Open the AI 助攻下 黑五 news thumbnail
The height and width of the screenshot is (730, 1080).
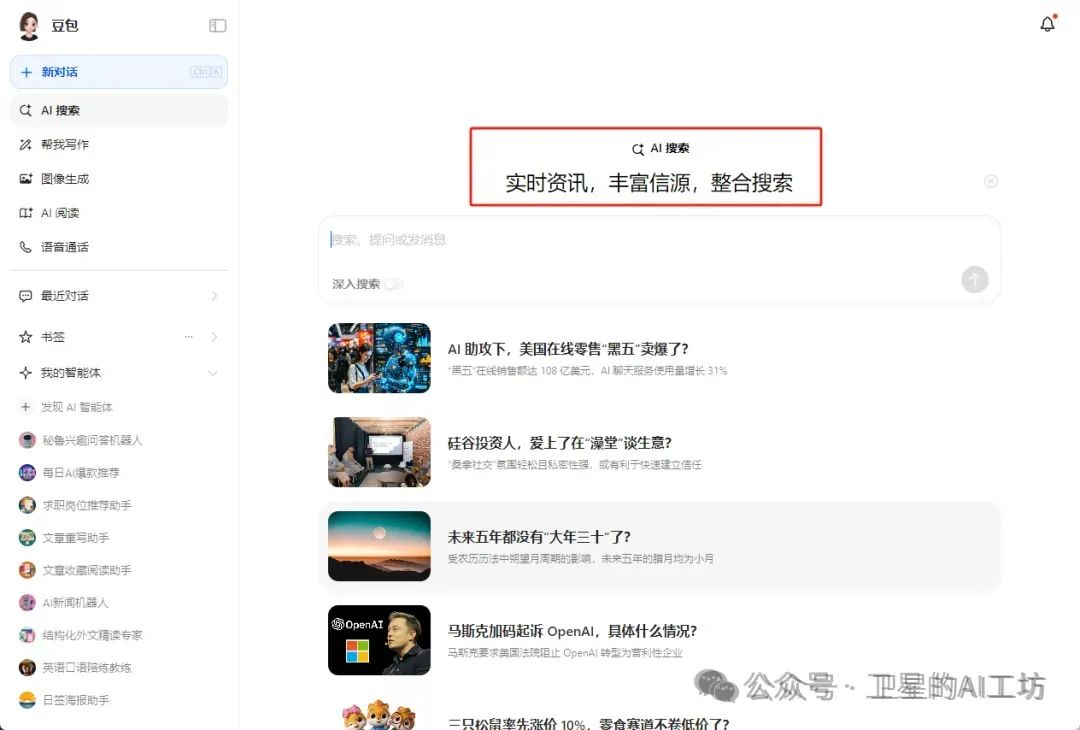click(x=380, y=358)
